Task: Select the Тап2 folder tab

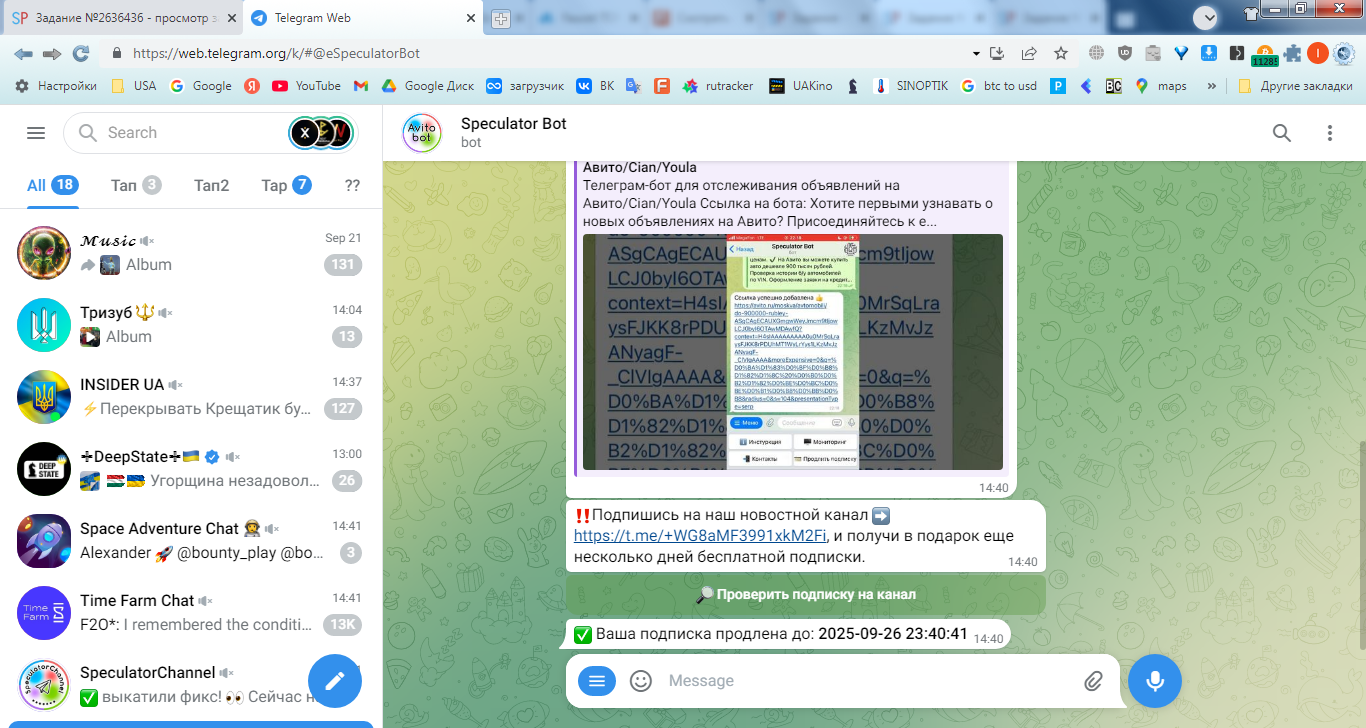Action: 211,185
